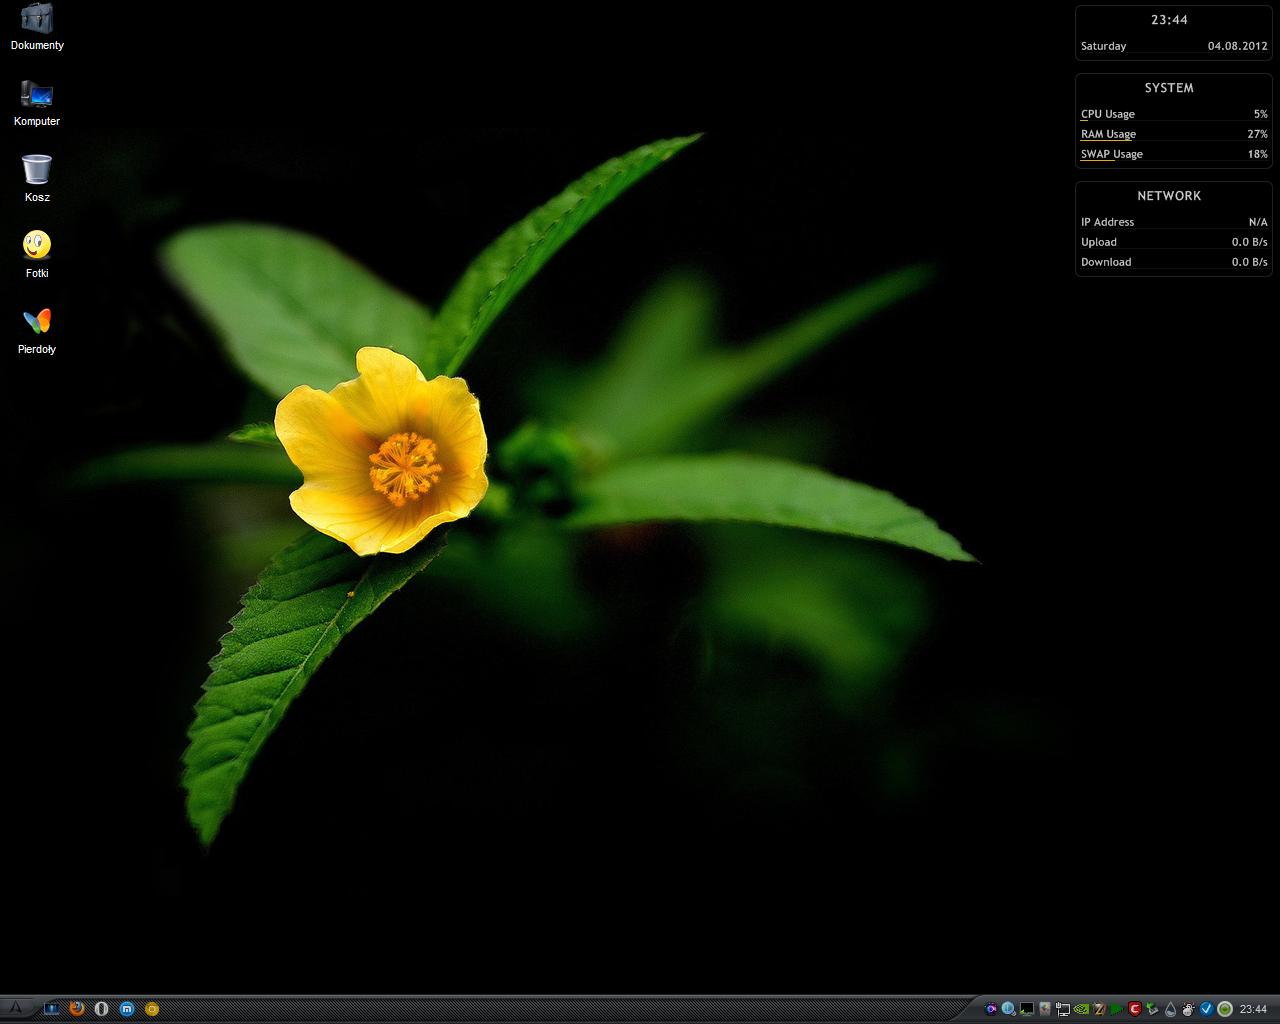The width and height of the screenshot is (1280, 1024).
Task: Click the blue checkmark tray icon
Action: pos(1206,1009)
